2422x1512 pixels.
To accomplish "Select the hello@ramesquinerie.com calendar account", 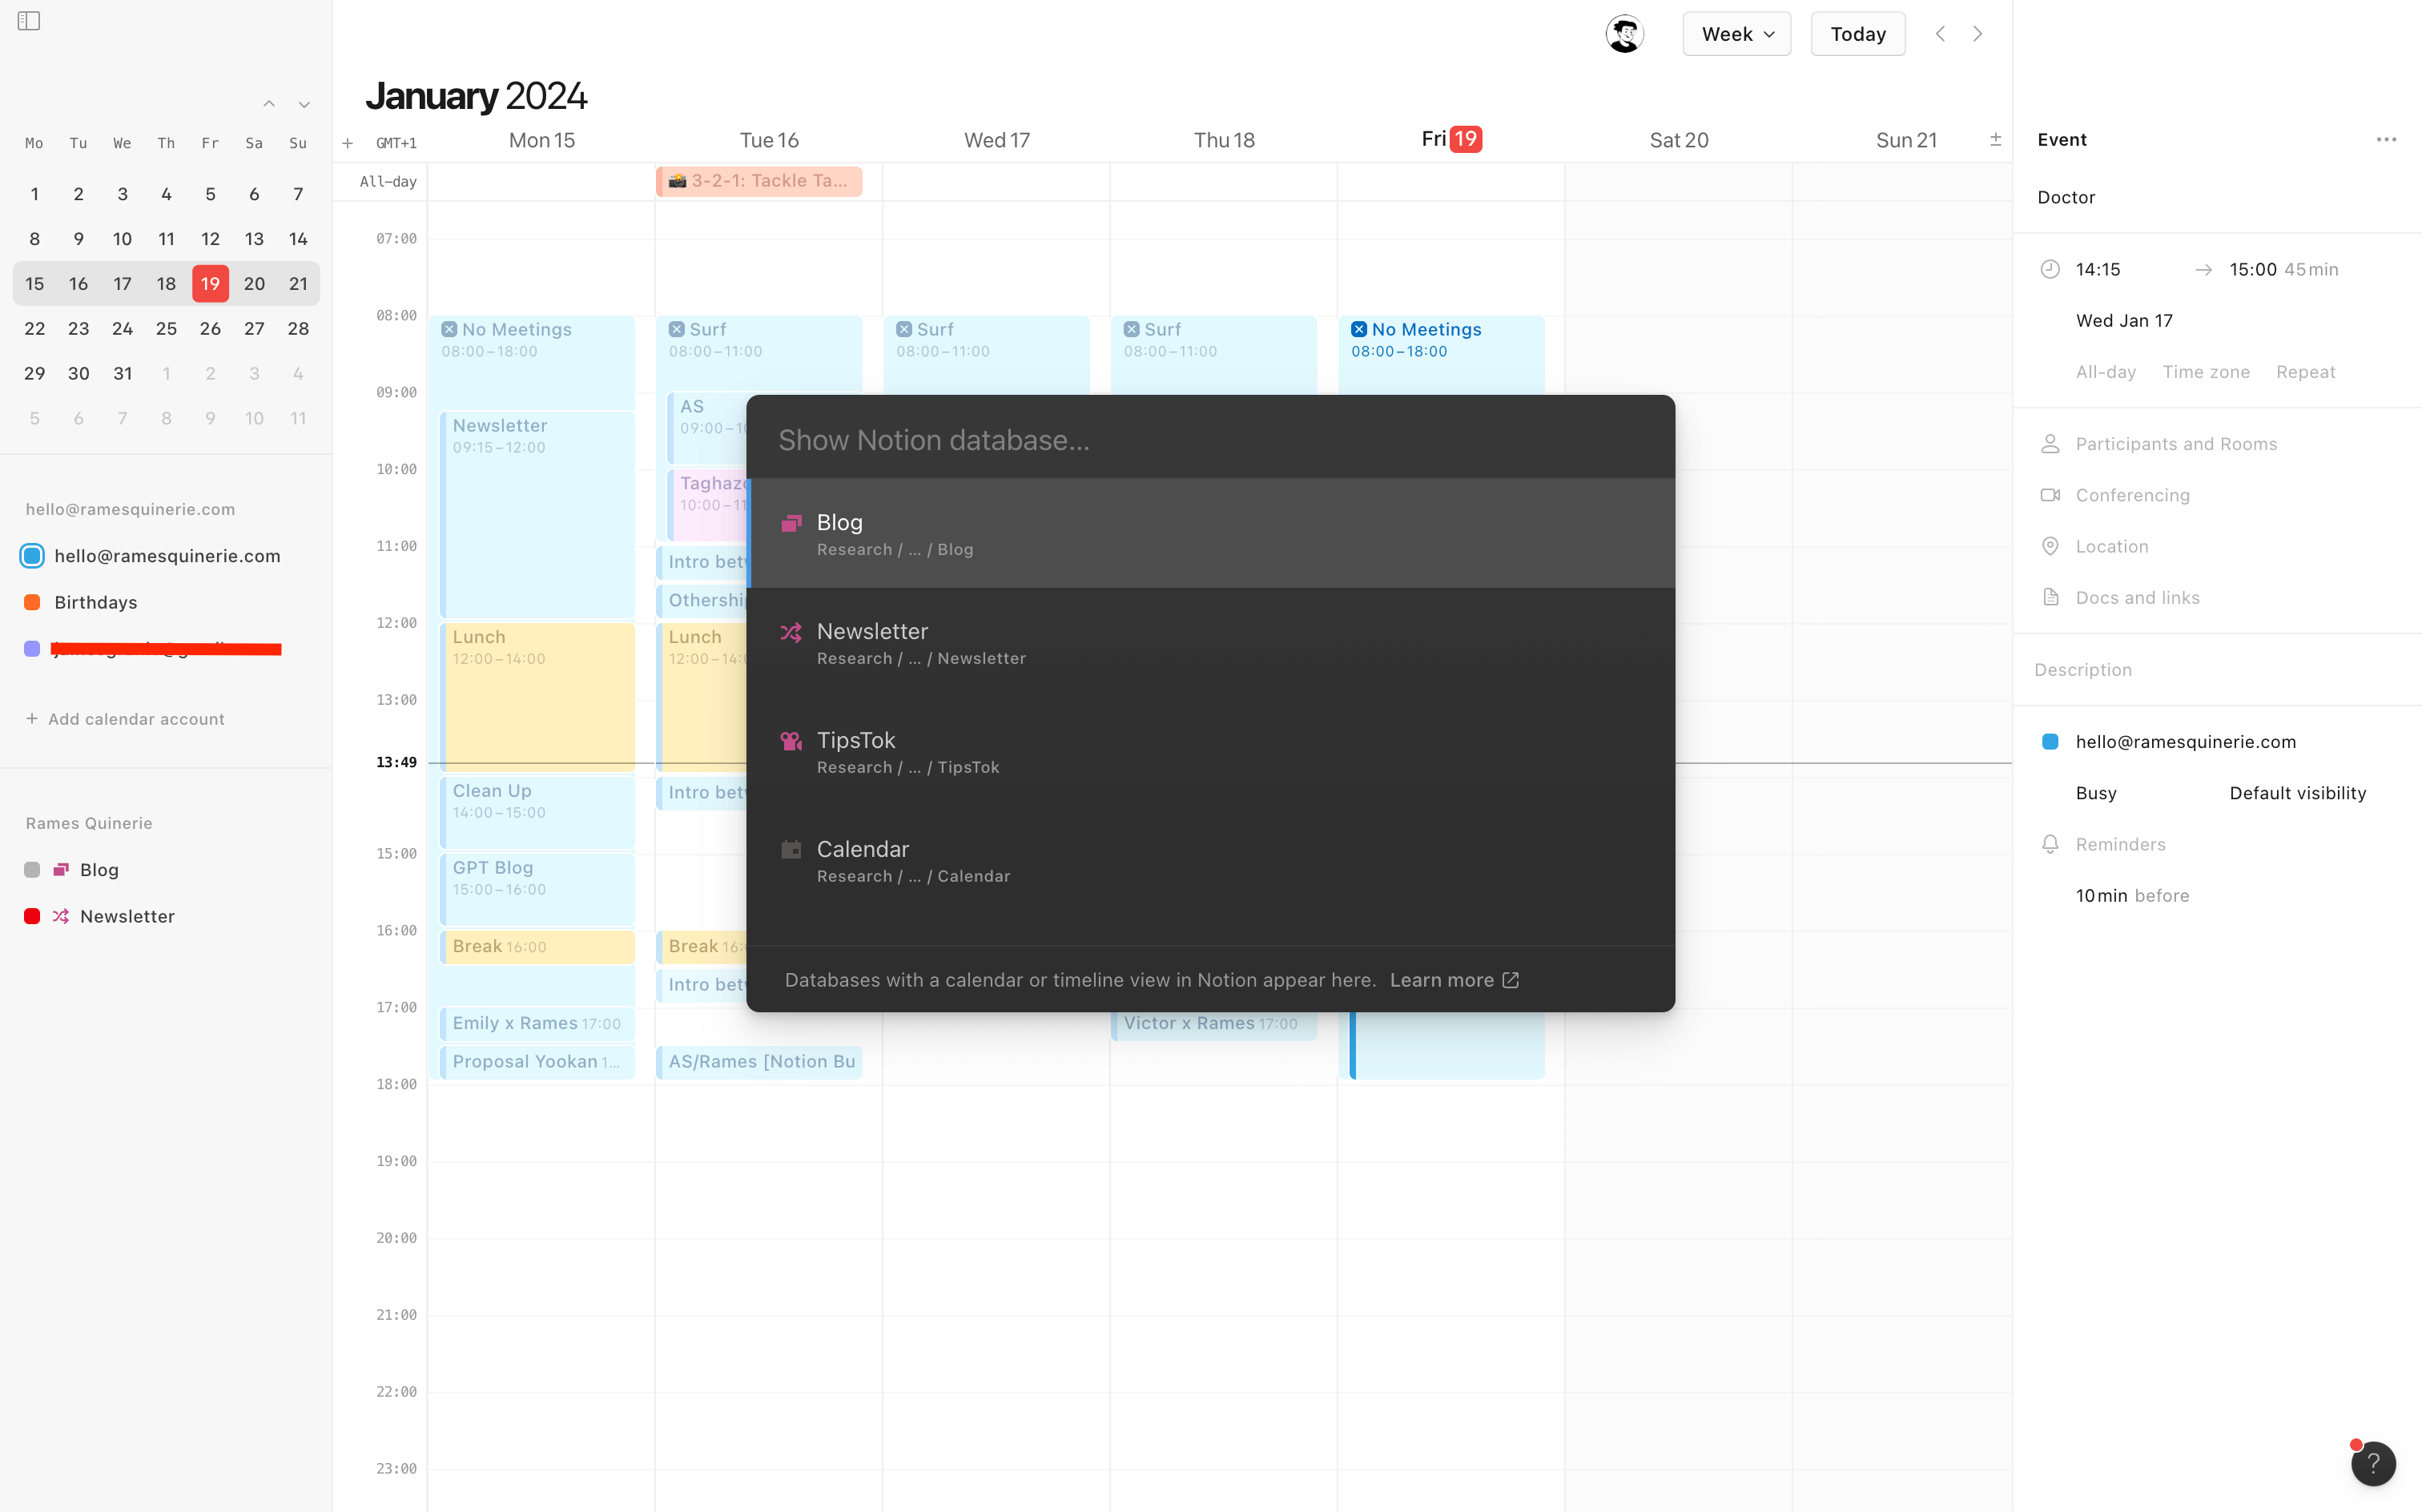I will tap(167, 556).
